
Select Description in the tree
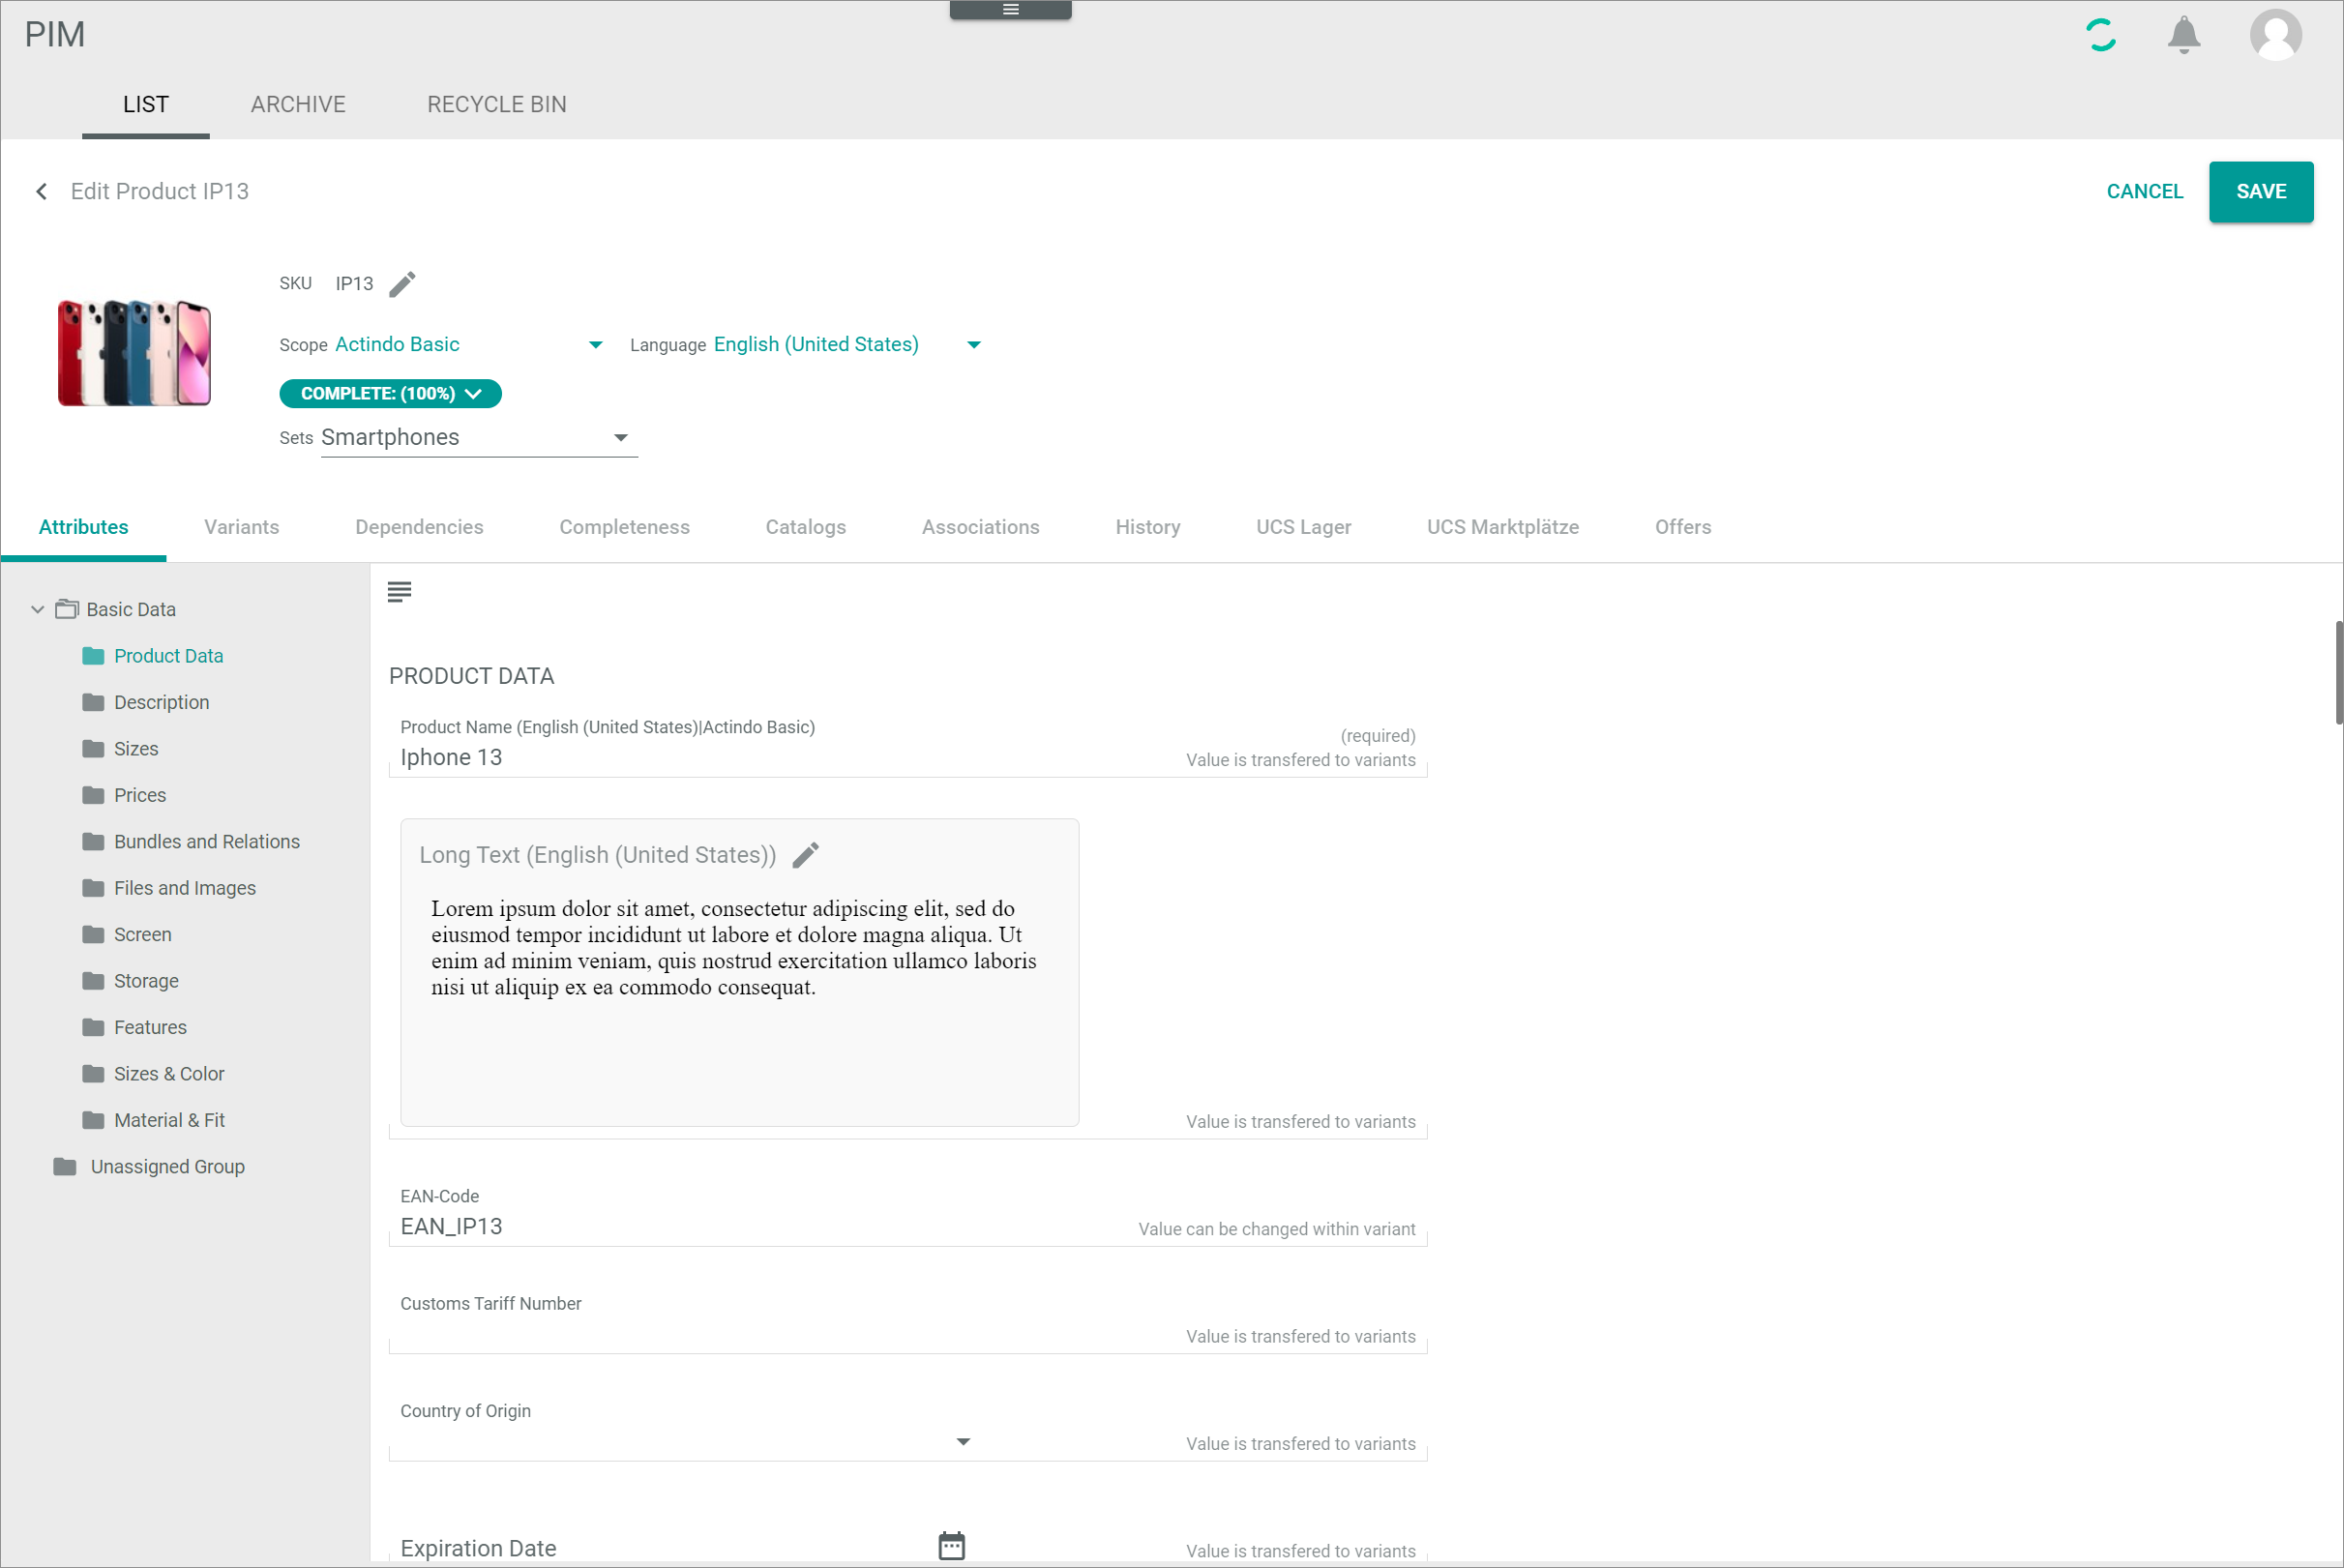162,702
